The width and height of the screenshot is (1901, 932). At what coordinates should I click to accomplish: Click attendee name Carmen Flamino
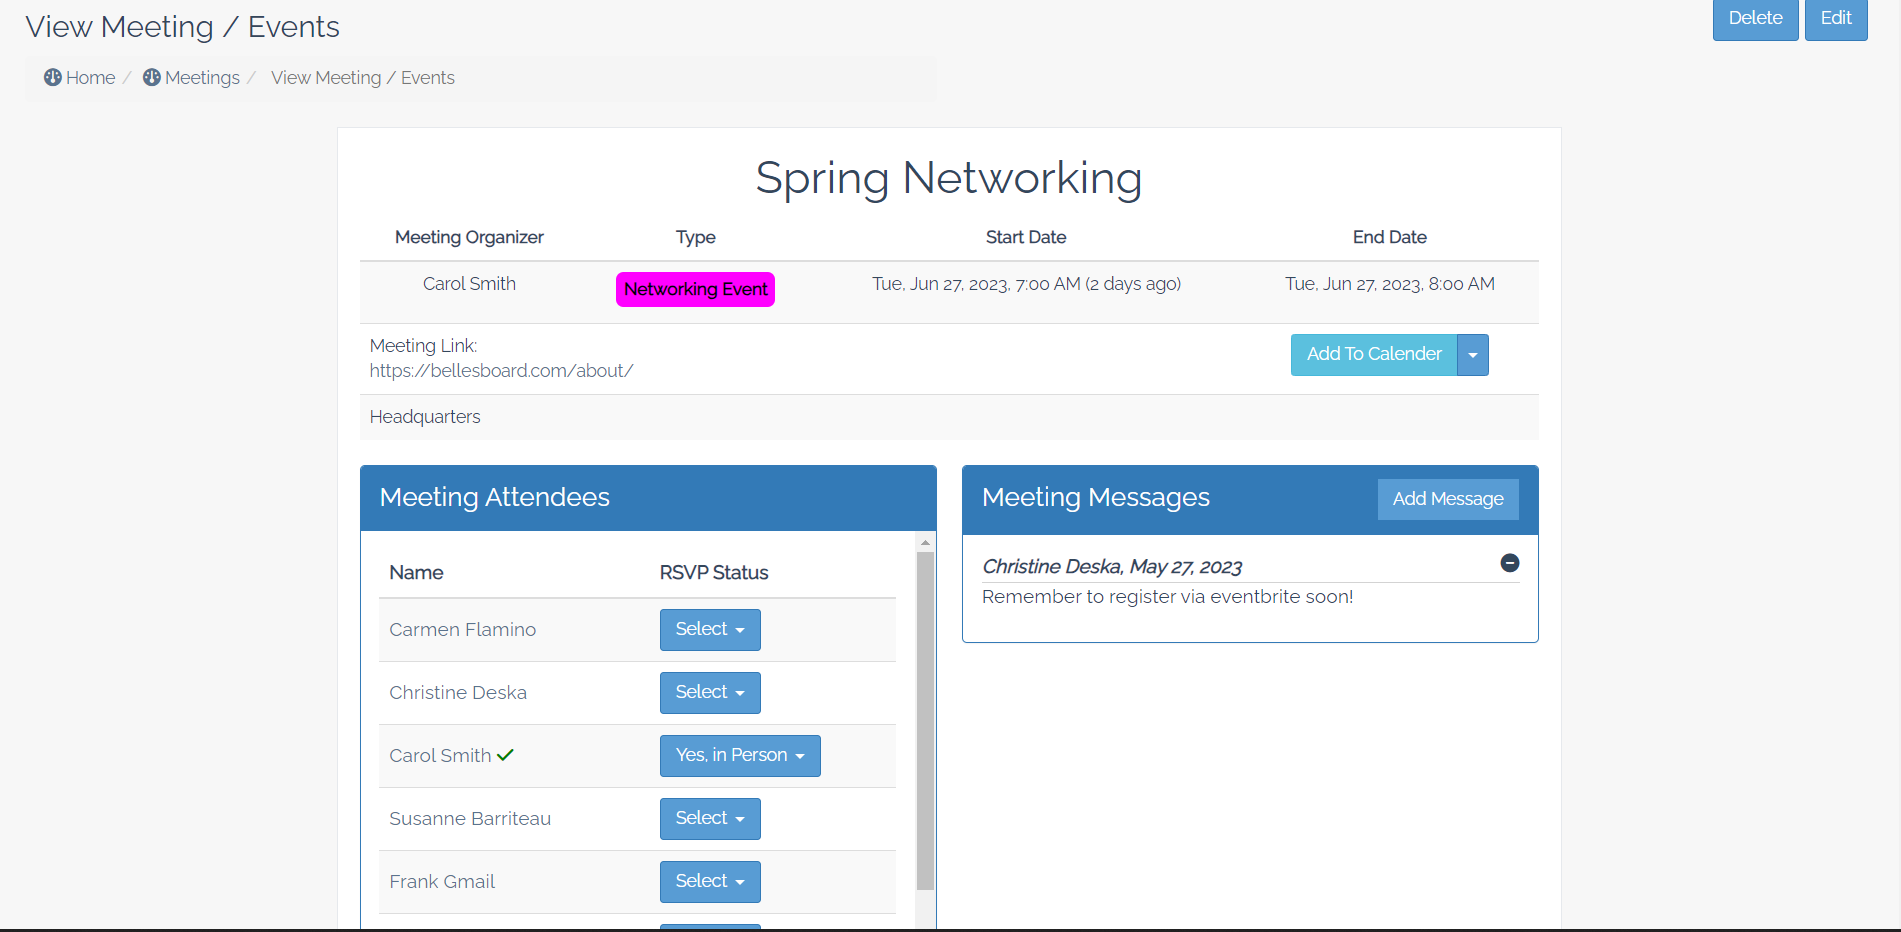click(462, 630)
